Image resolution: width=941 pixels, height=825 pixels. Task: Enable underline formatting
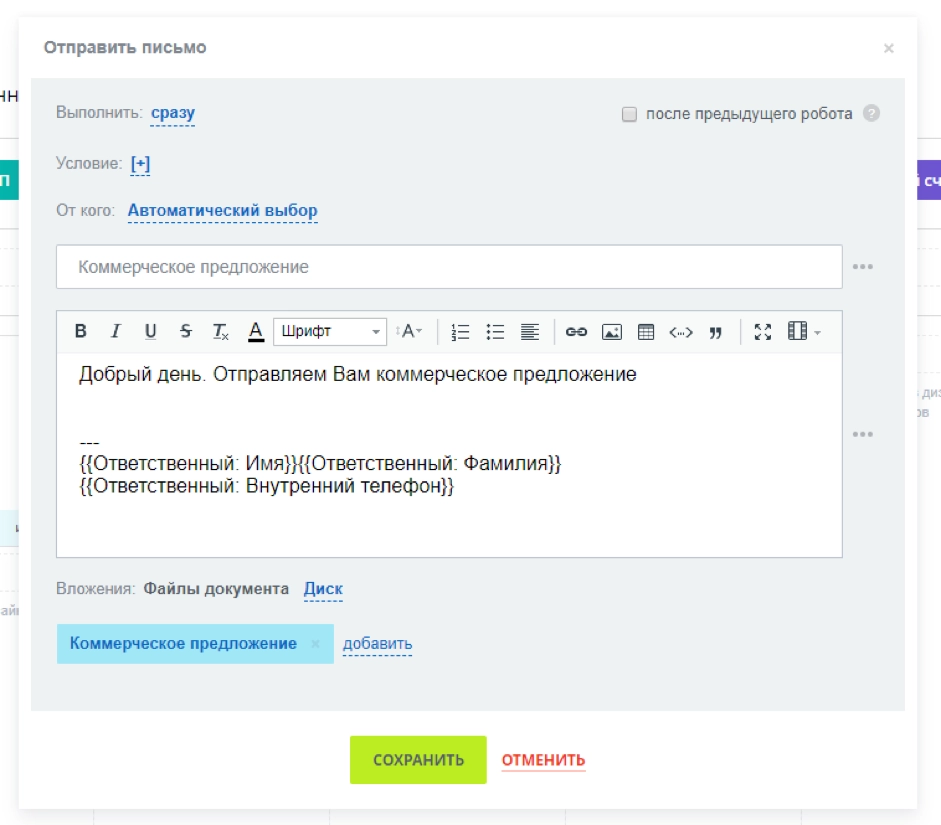pos(150,332)
